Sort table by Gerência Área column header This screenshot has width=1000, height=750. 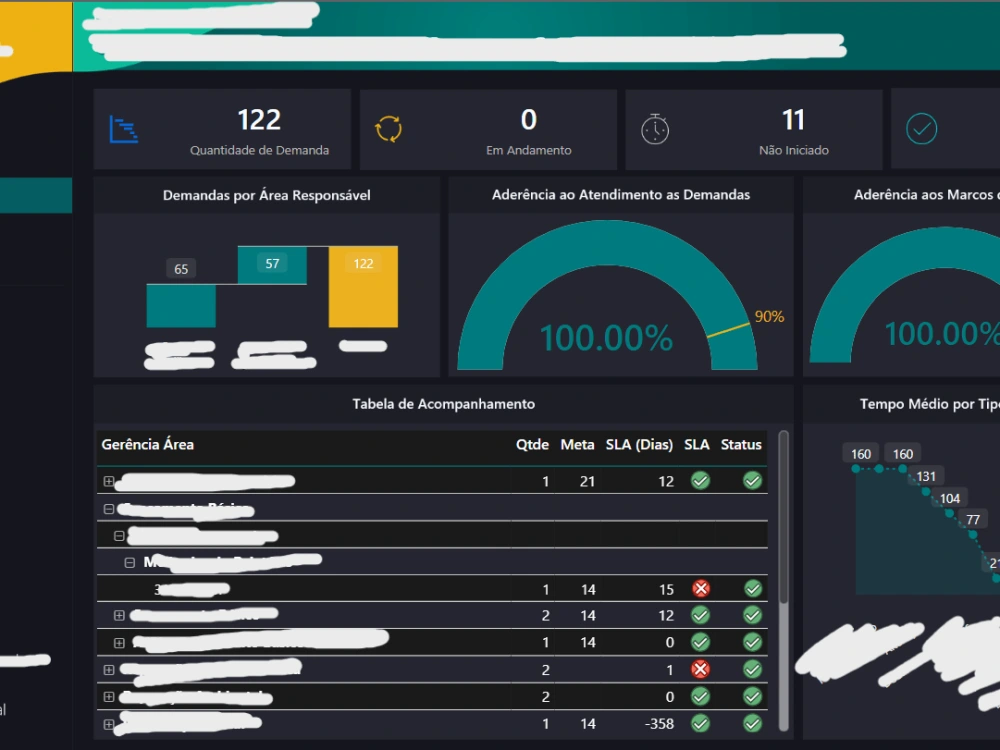tap(147, 445)
